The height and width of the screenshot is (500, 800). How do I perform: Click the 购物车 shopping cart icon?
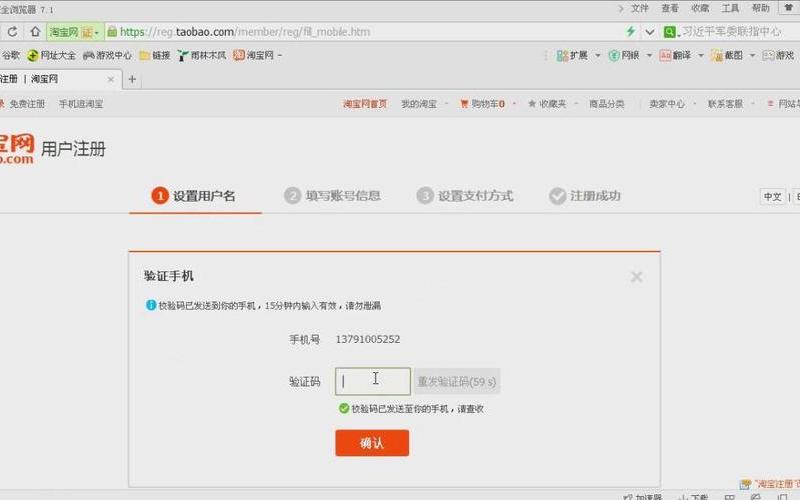coord(464,104)
